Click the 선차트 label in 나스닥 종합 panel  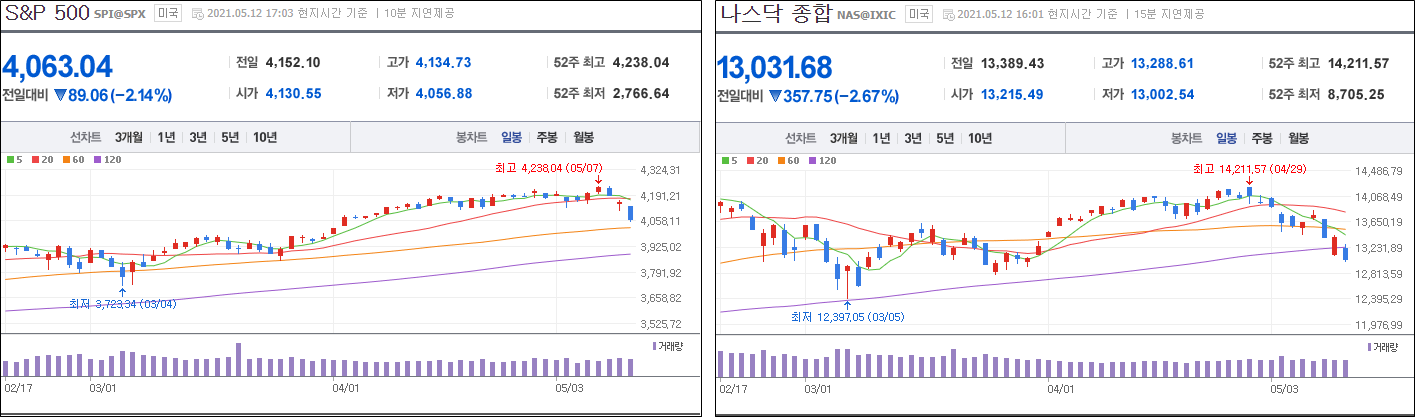(x=801, y=138)
